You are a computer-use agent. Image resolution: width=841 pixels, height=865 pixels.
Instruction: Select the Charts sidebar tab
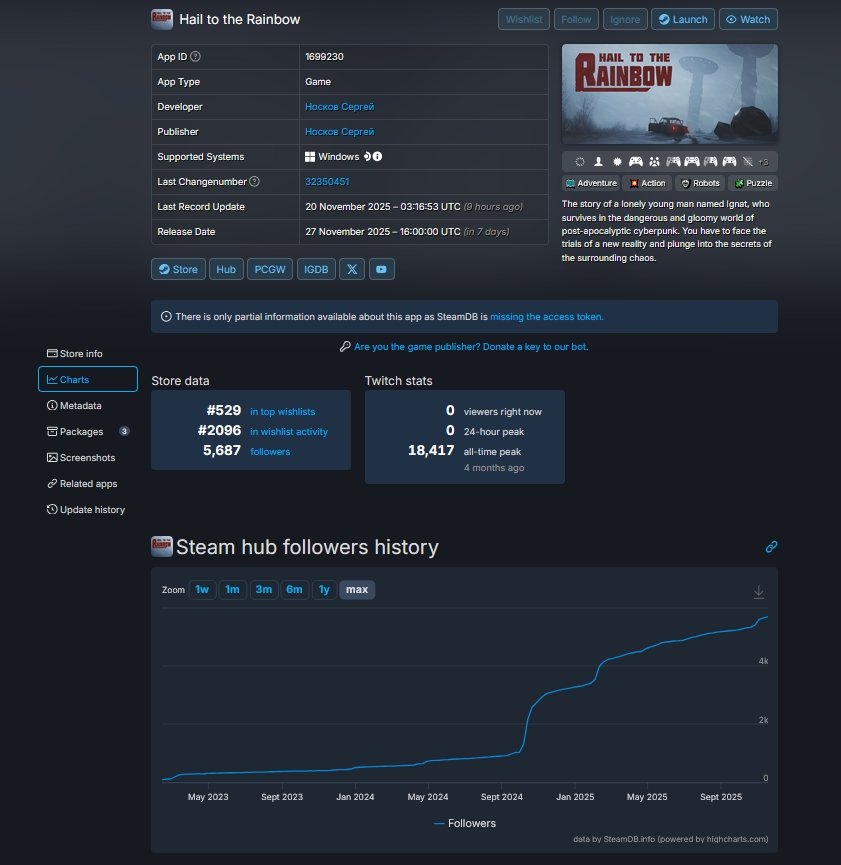(88, 380)
